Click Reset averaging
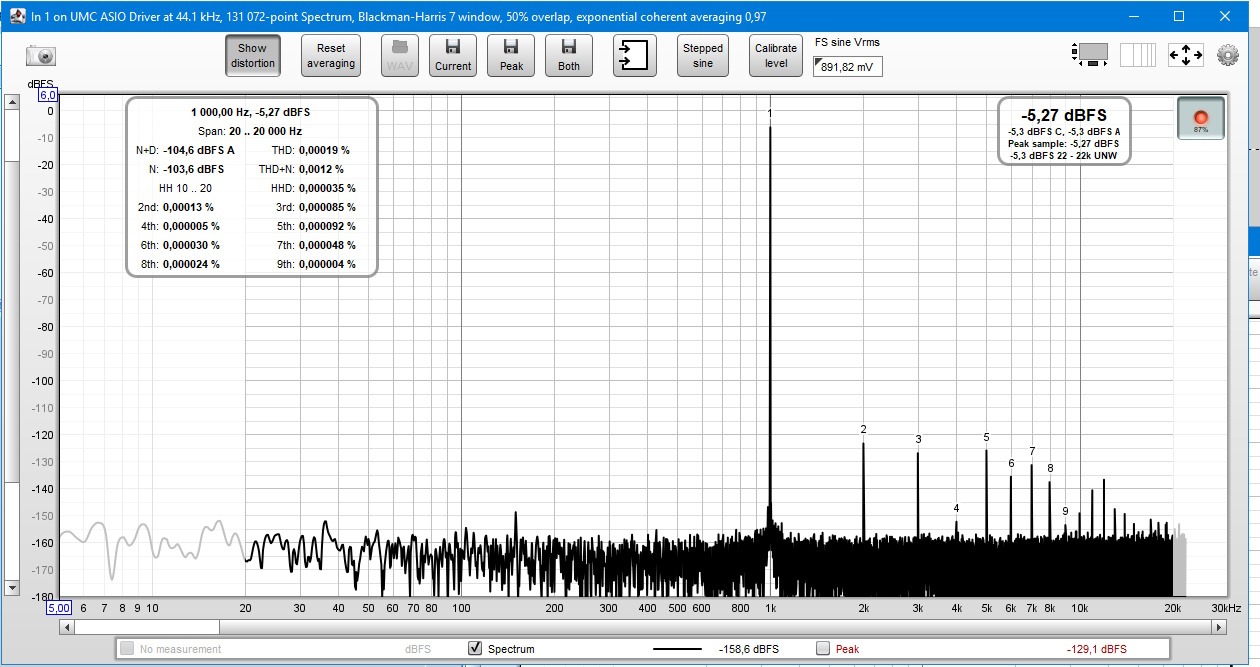Image resolution: width=1260 pixels, height=667 pixels. pyautogui.click(x=331, y=55)
